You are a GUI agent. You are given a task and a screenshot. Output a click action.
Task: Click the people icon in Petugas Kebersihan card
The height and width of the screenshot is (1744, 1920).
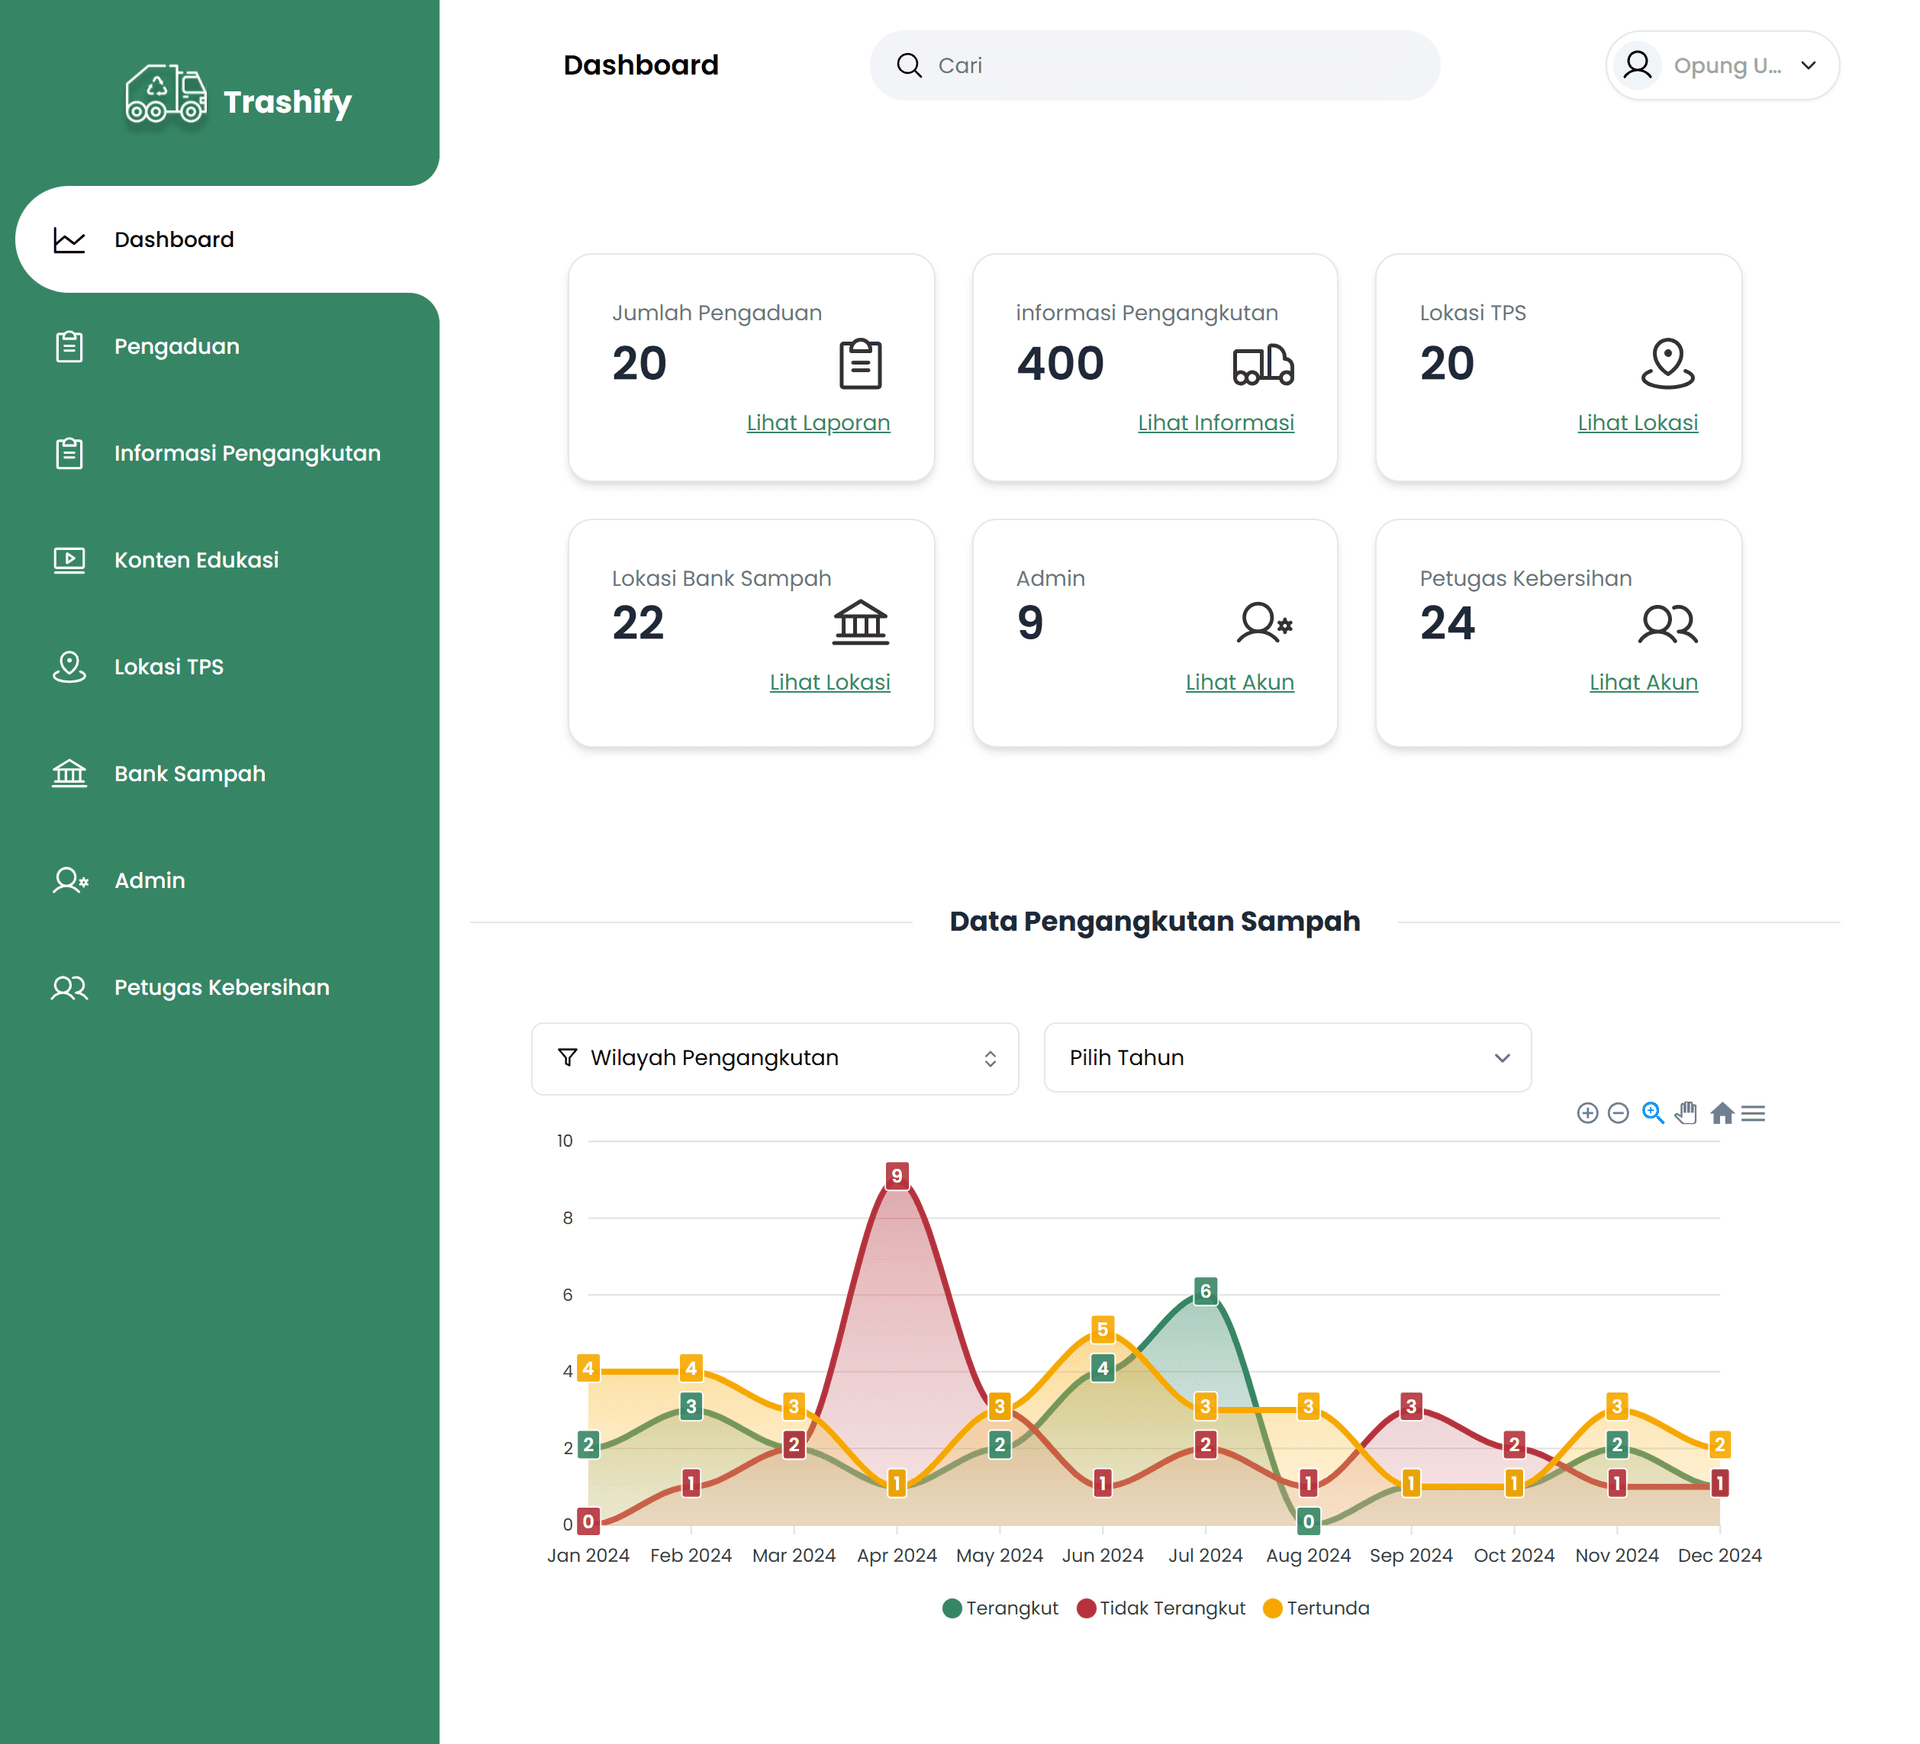[x=1668, y=623]
